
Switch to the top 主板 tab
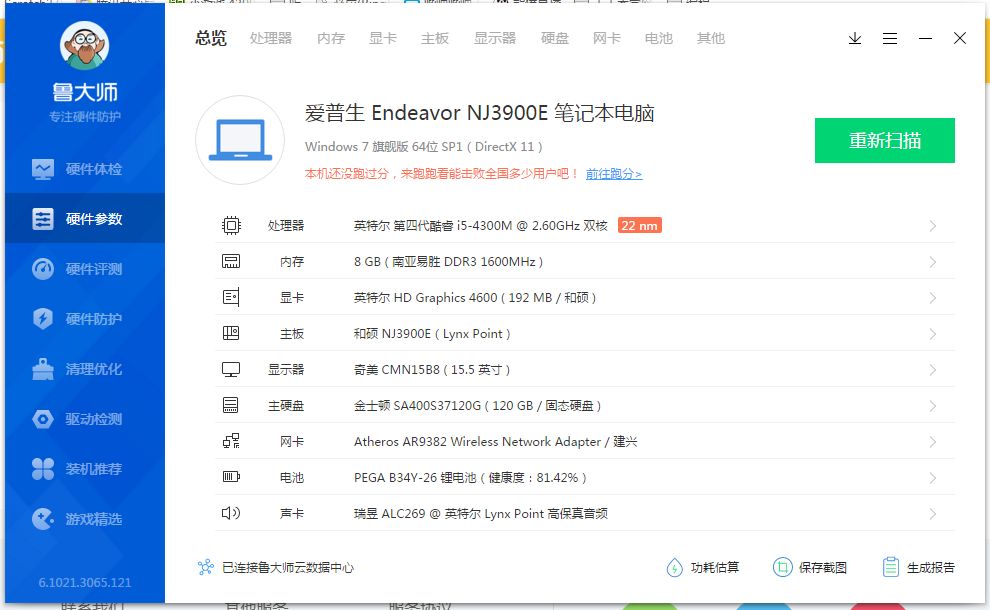(435, 39)
